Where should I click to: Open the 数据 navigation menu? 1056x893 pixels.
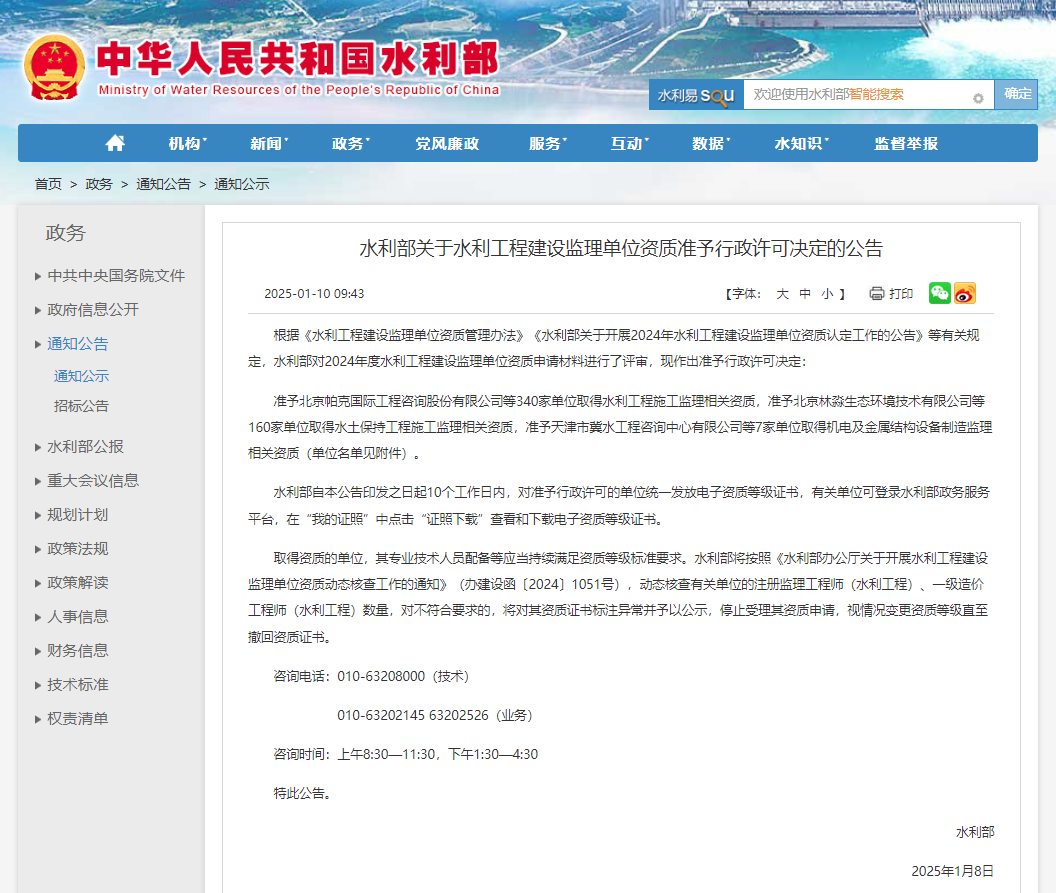709,143
